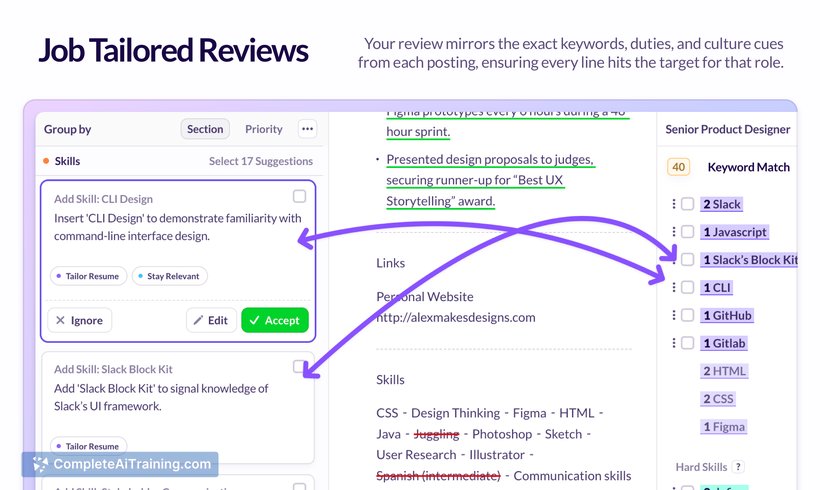Select the 1 Figma keyword tag
Screen dimensions: 820x490
click(724, 426)
